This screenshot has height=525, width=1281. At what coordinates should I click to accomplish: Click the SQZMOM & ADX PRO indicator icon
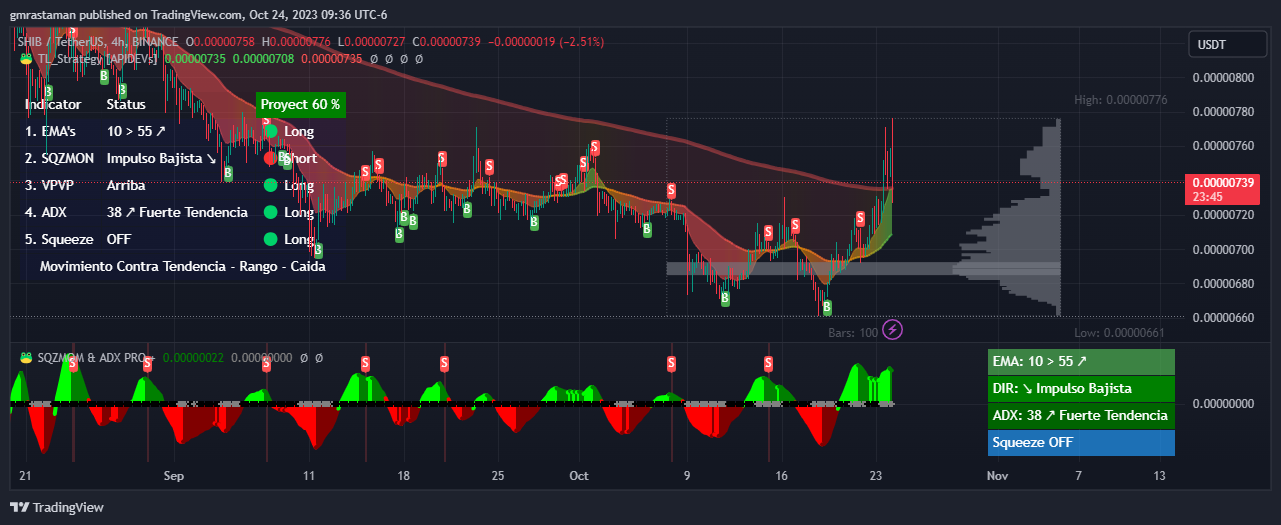pyautogui.click(x=26, y=357)
